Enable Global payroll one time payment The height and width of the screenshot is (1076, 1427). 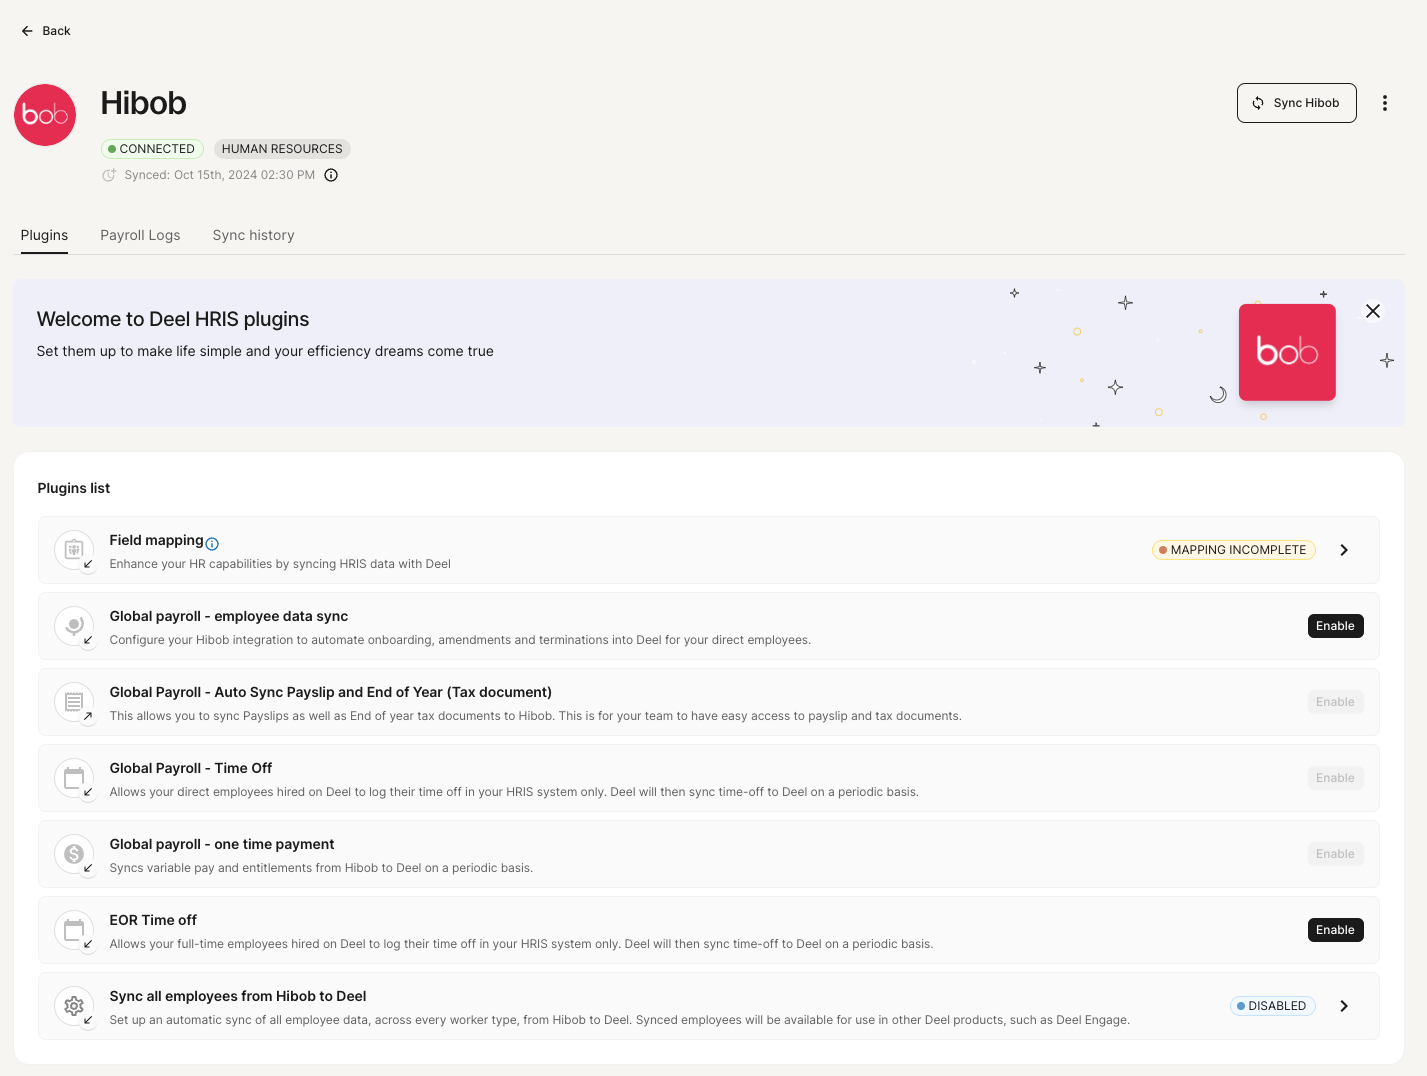[1335, 854]
